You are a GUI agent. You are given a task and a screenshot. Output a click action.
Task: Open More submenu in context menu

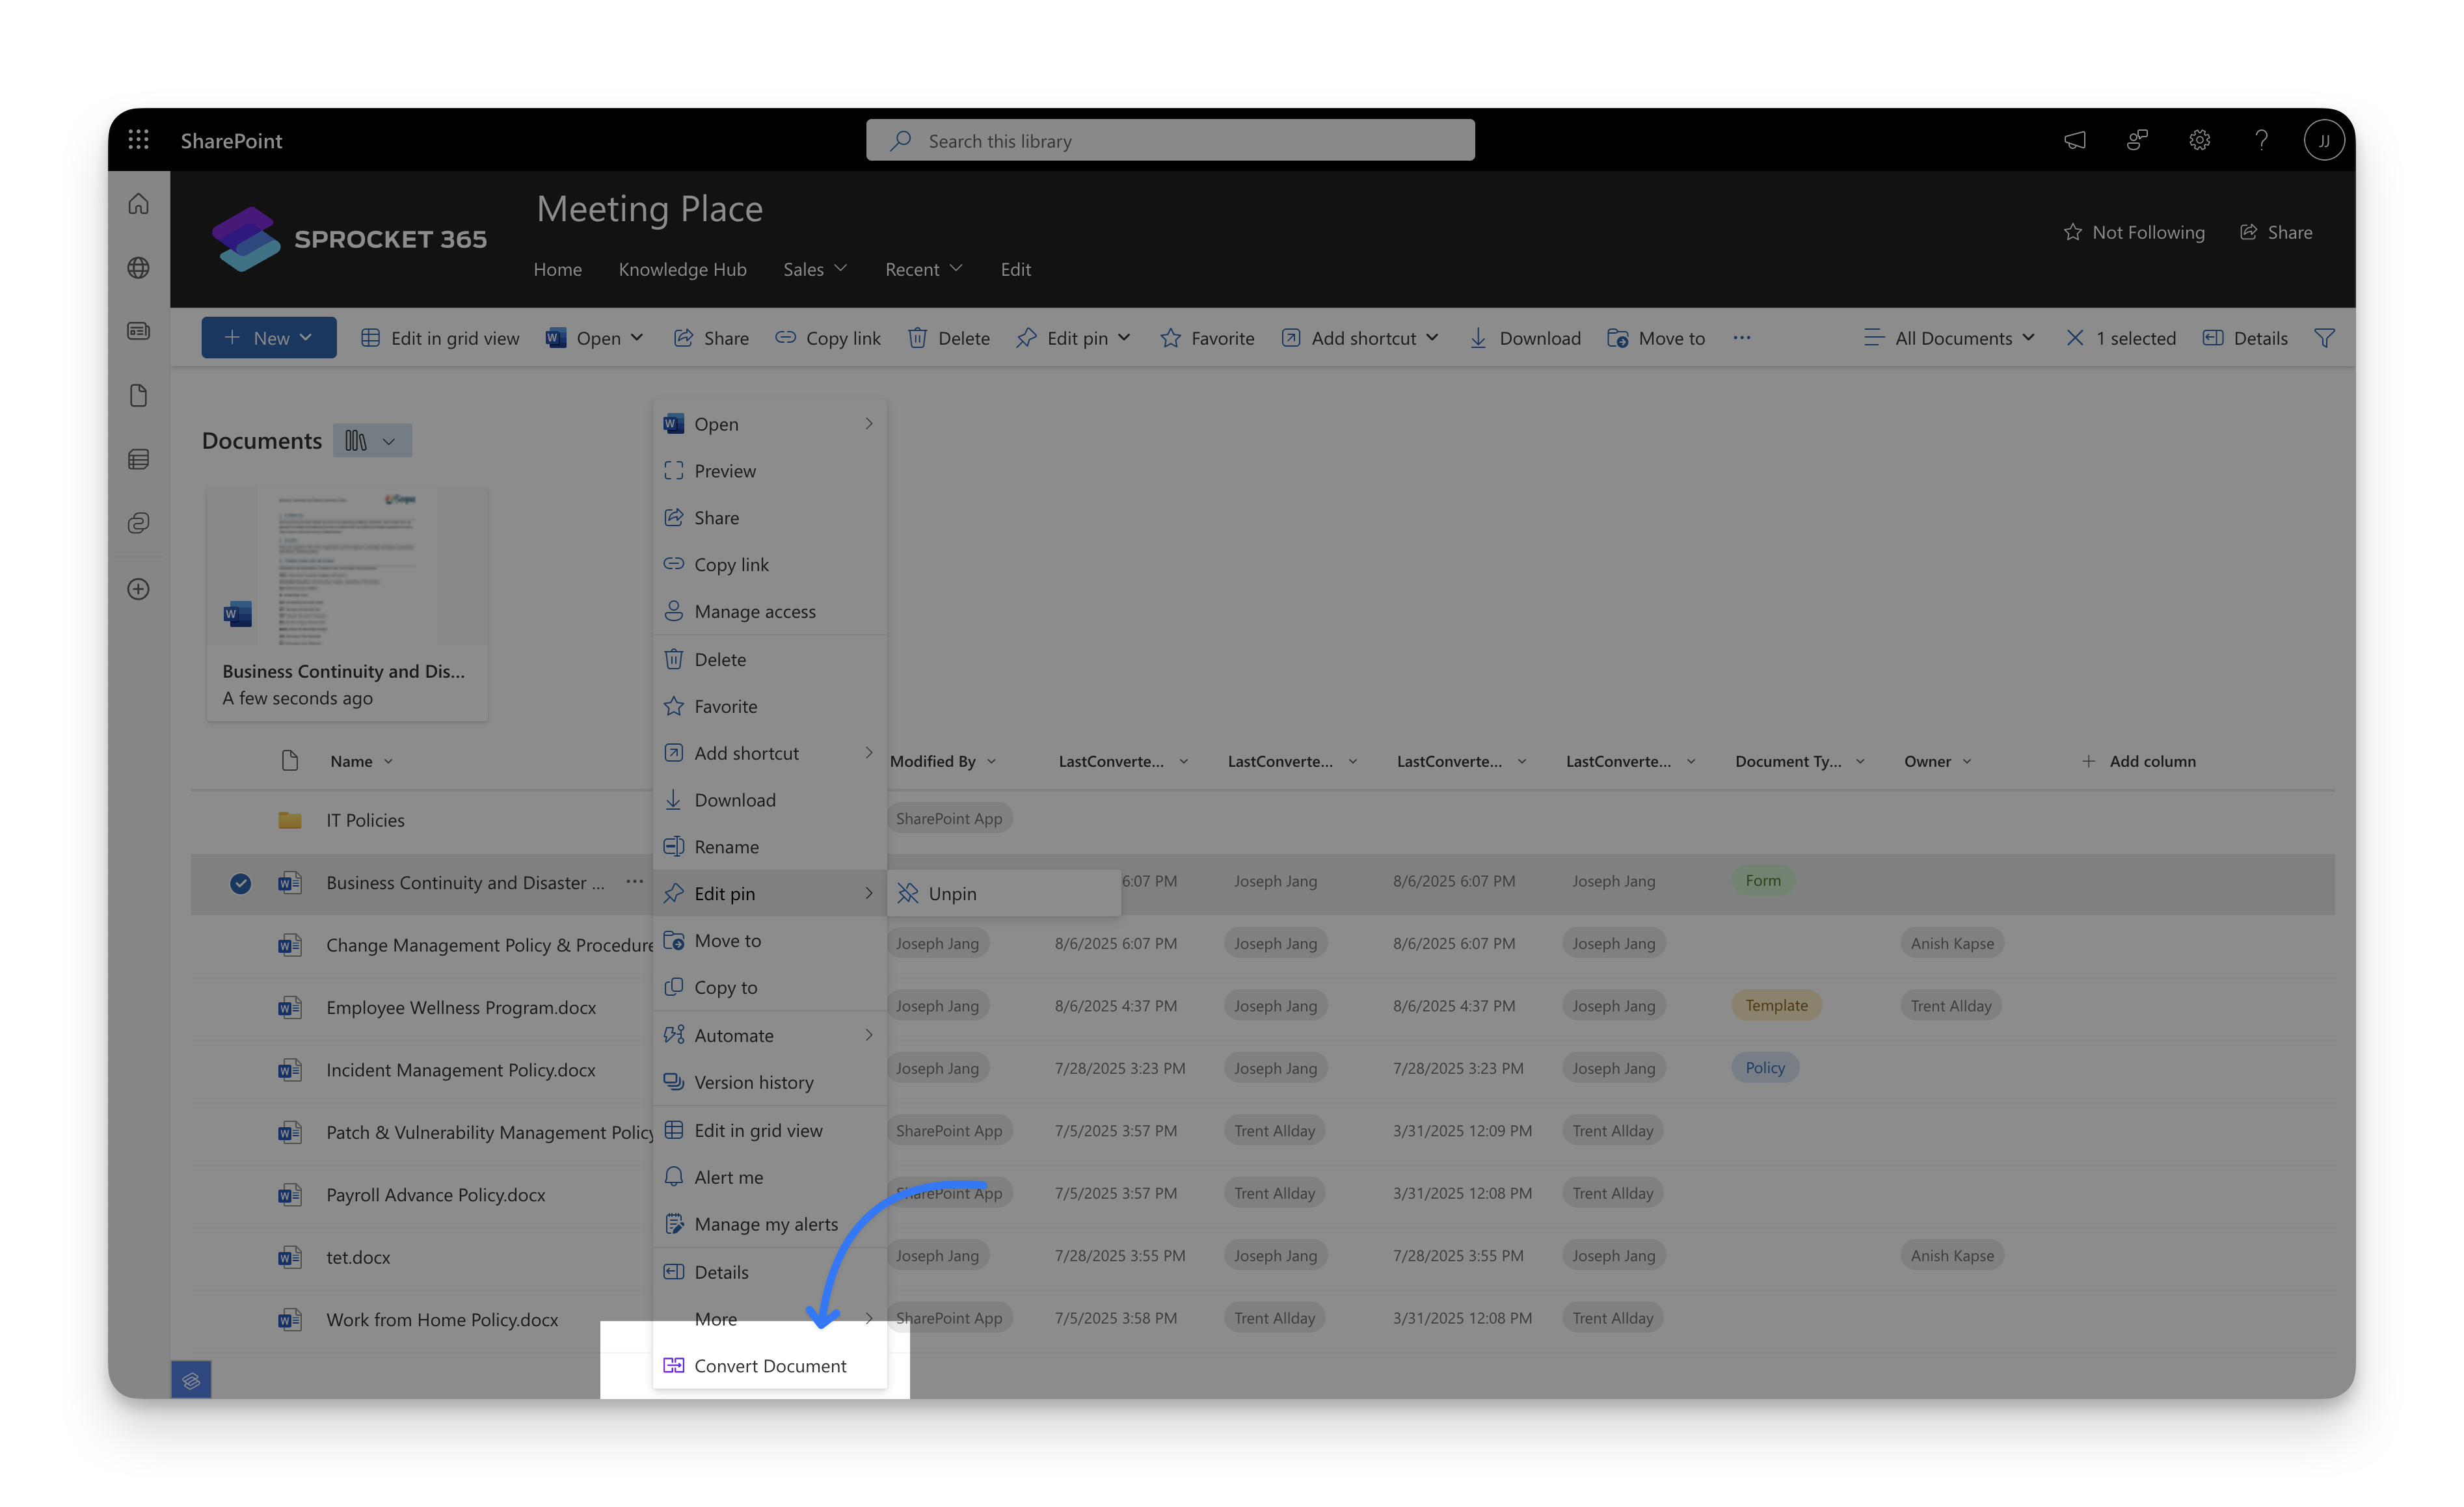click(x=770, y=1319)
